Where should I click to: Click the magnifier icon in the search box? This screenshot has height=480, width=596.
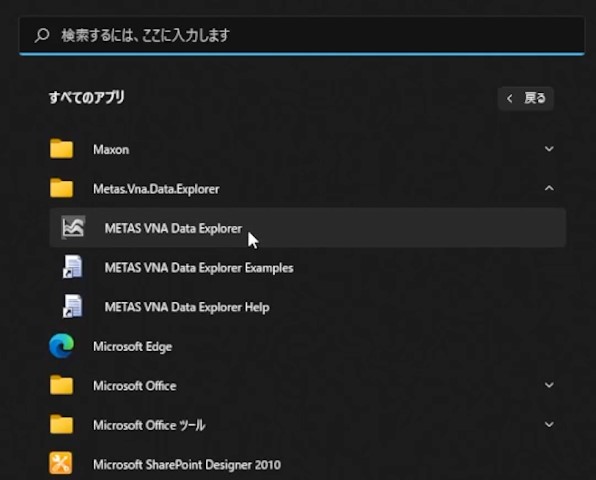coord(42,35)
